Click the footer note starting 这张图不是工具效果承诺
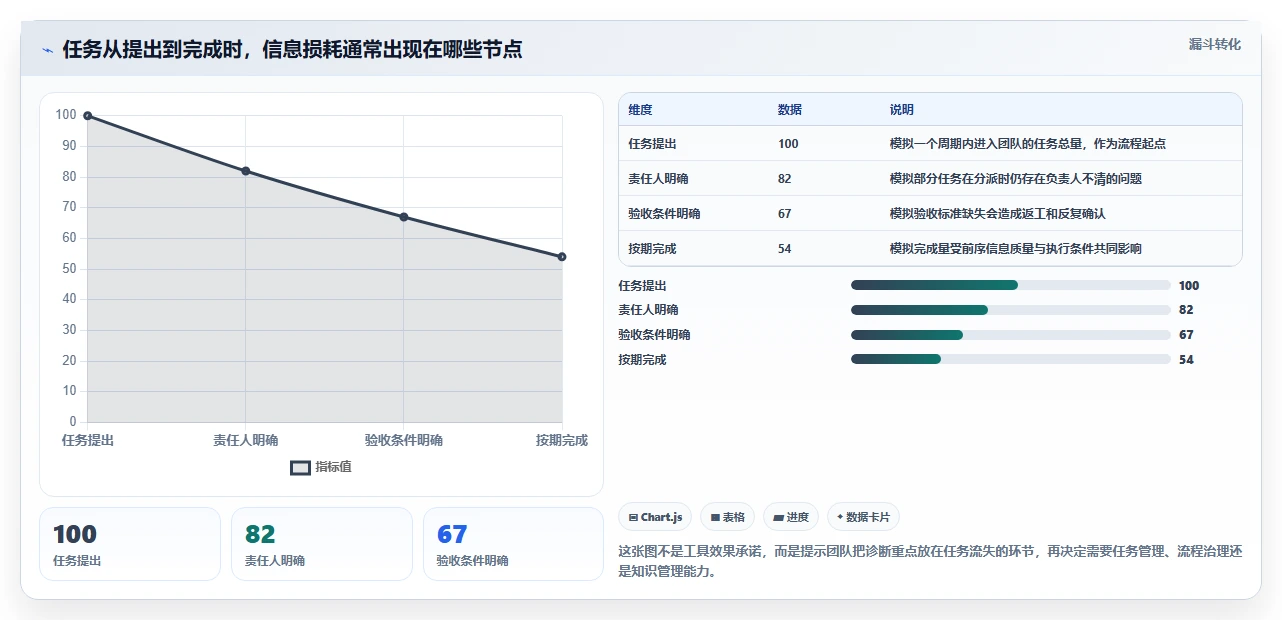 point(930,562)
